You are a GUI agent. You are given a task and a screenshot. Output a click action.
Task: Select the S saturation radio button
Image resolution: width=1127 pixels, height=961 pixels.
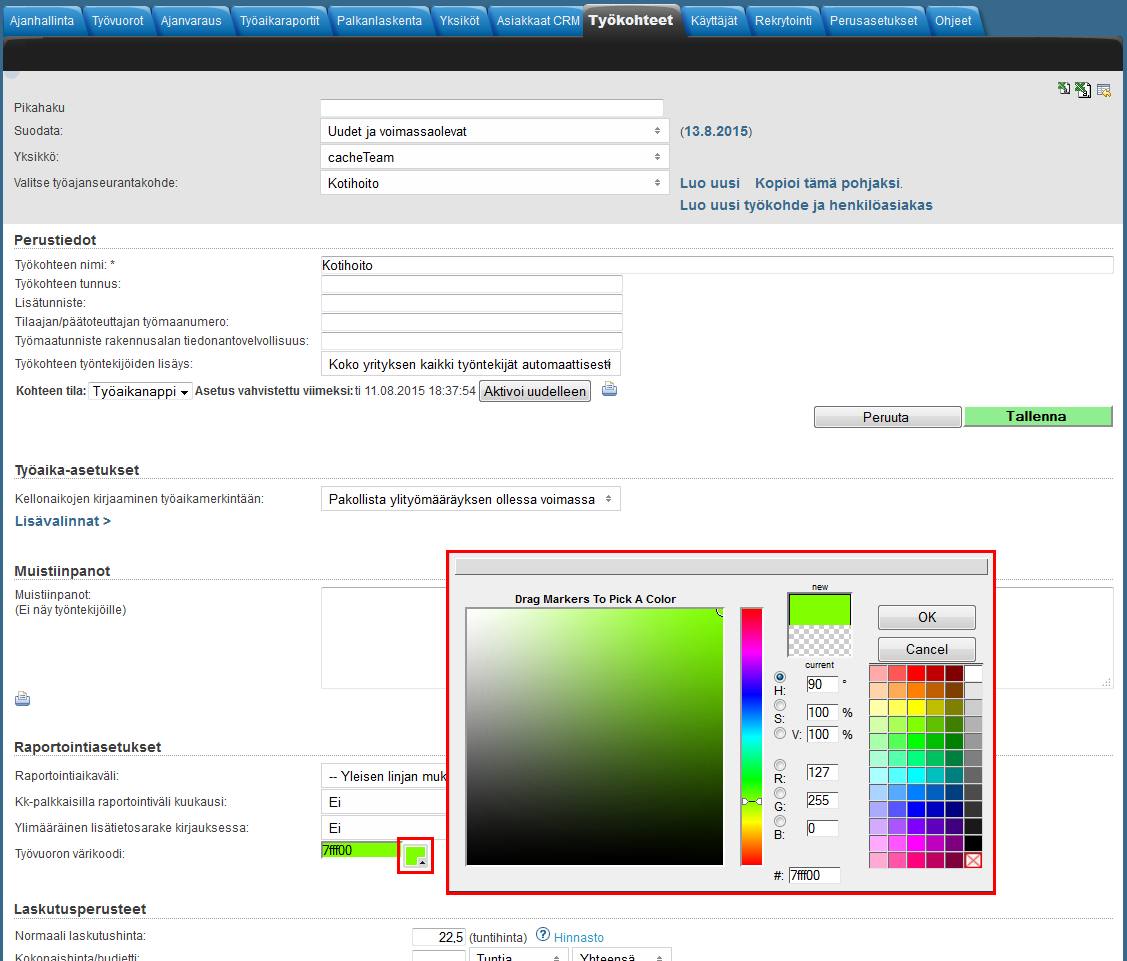780,705
